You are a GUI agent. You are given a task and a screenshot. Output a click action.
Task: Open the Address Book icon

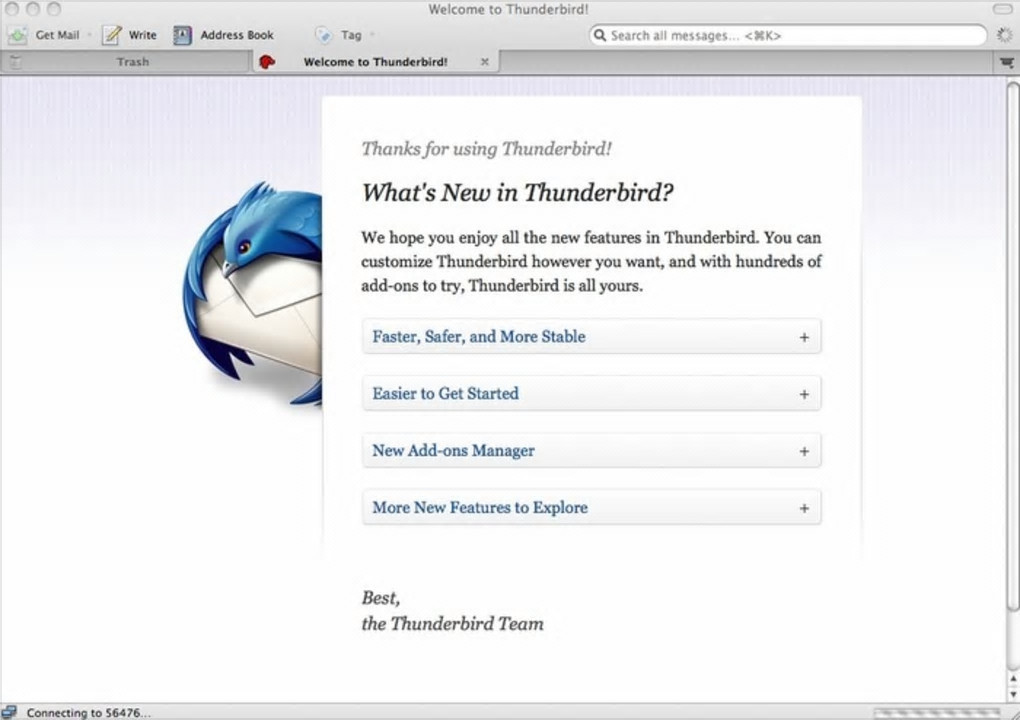click(182, 35)
